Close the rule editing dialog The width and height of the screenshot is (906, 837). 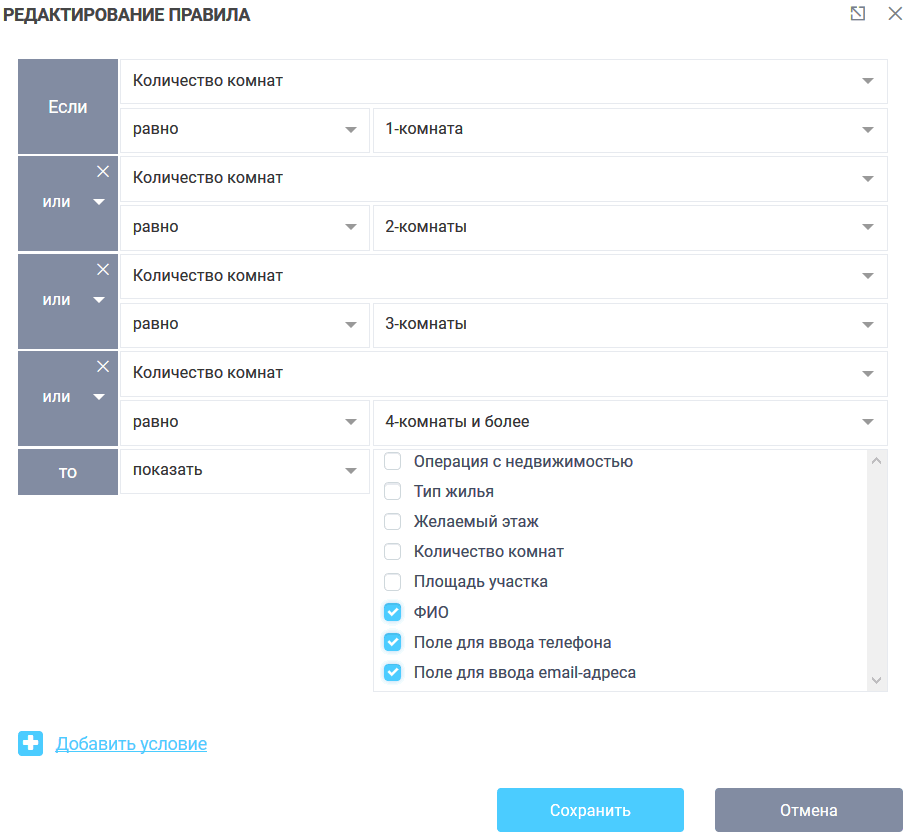click(x=894, y=14)
